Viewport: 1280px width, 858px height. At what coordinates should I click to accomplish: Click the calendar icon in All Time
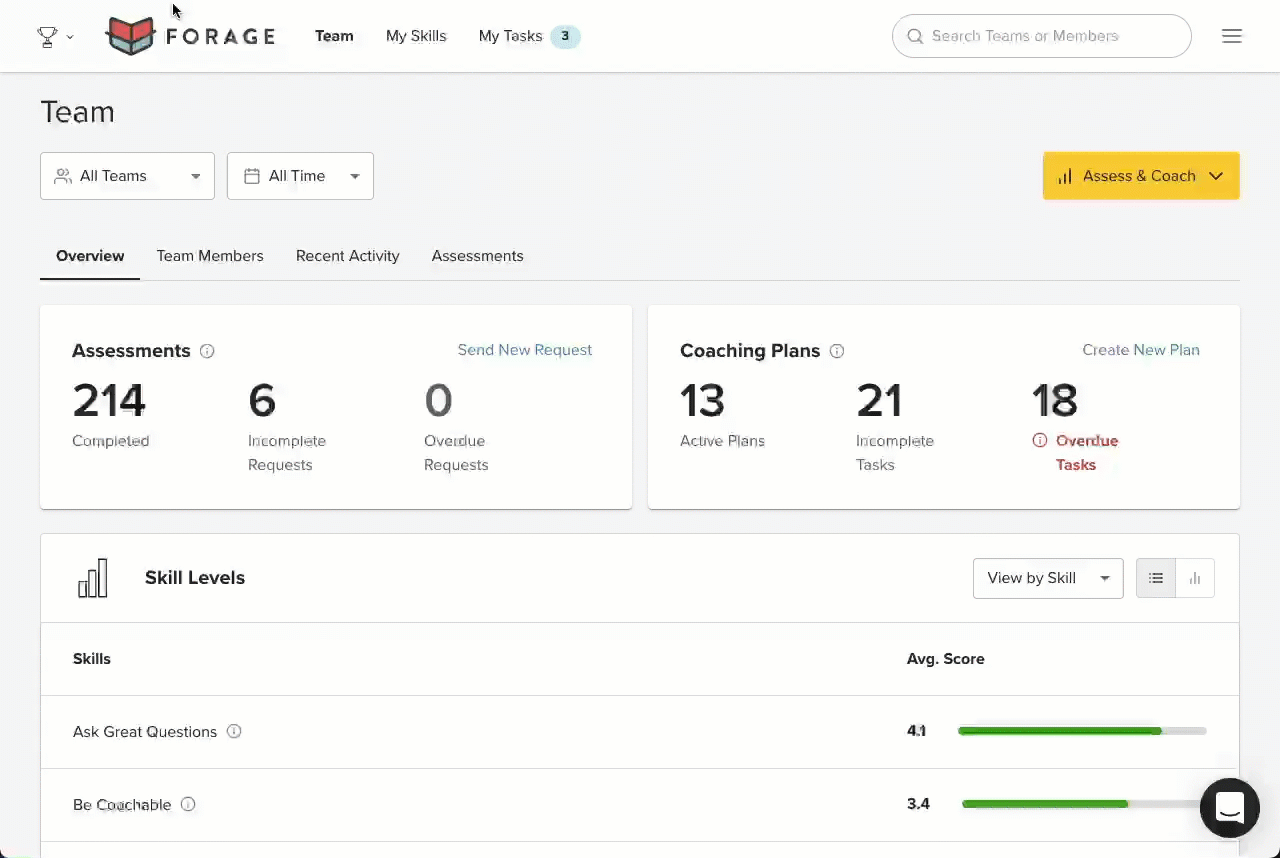tap(252, 176)
